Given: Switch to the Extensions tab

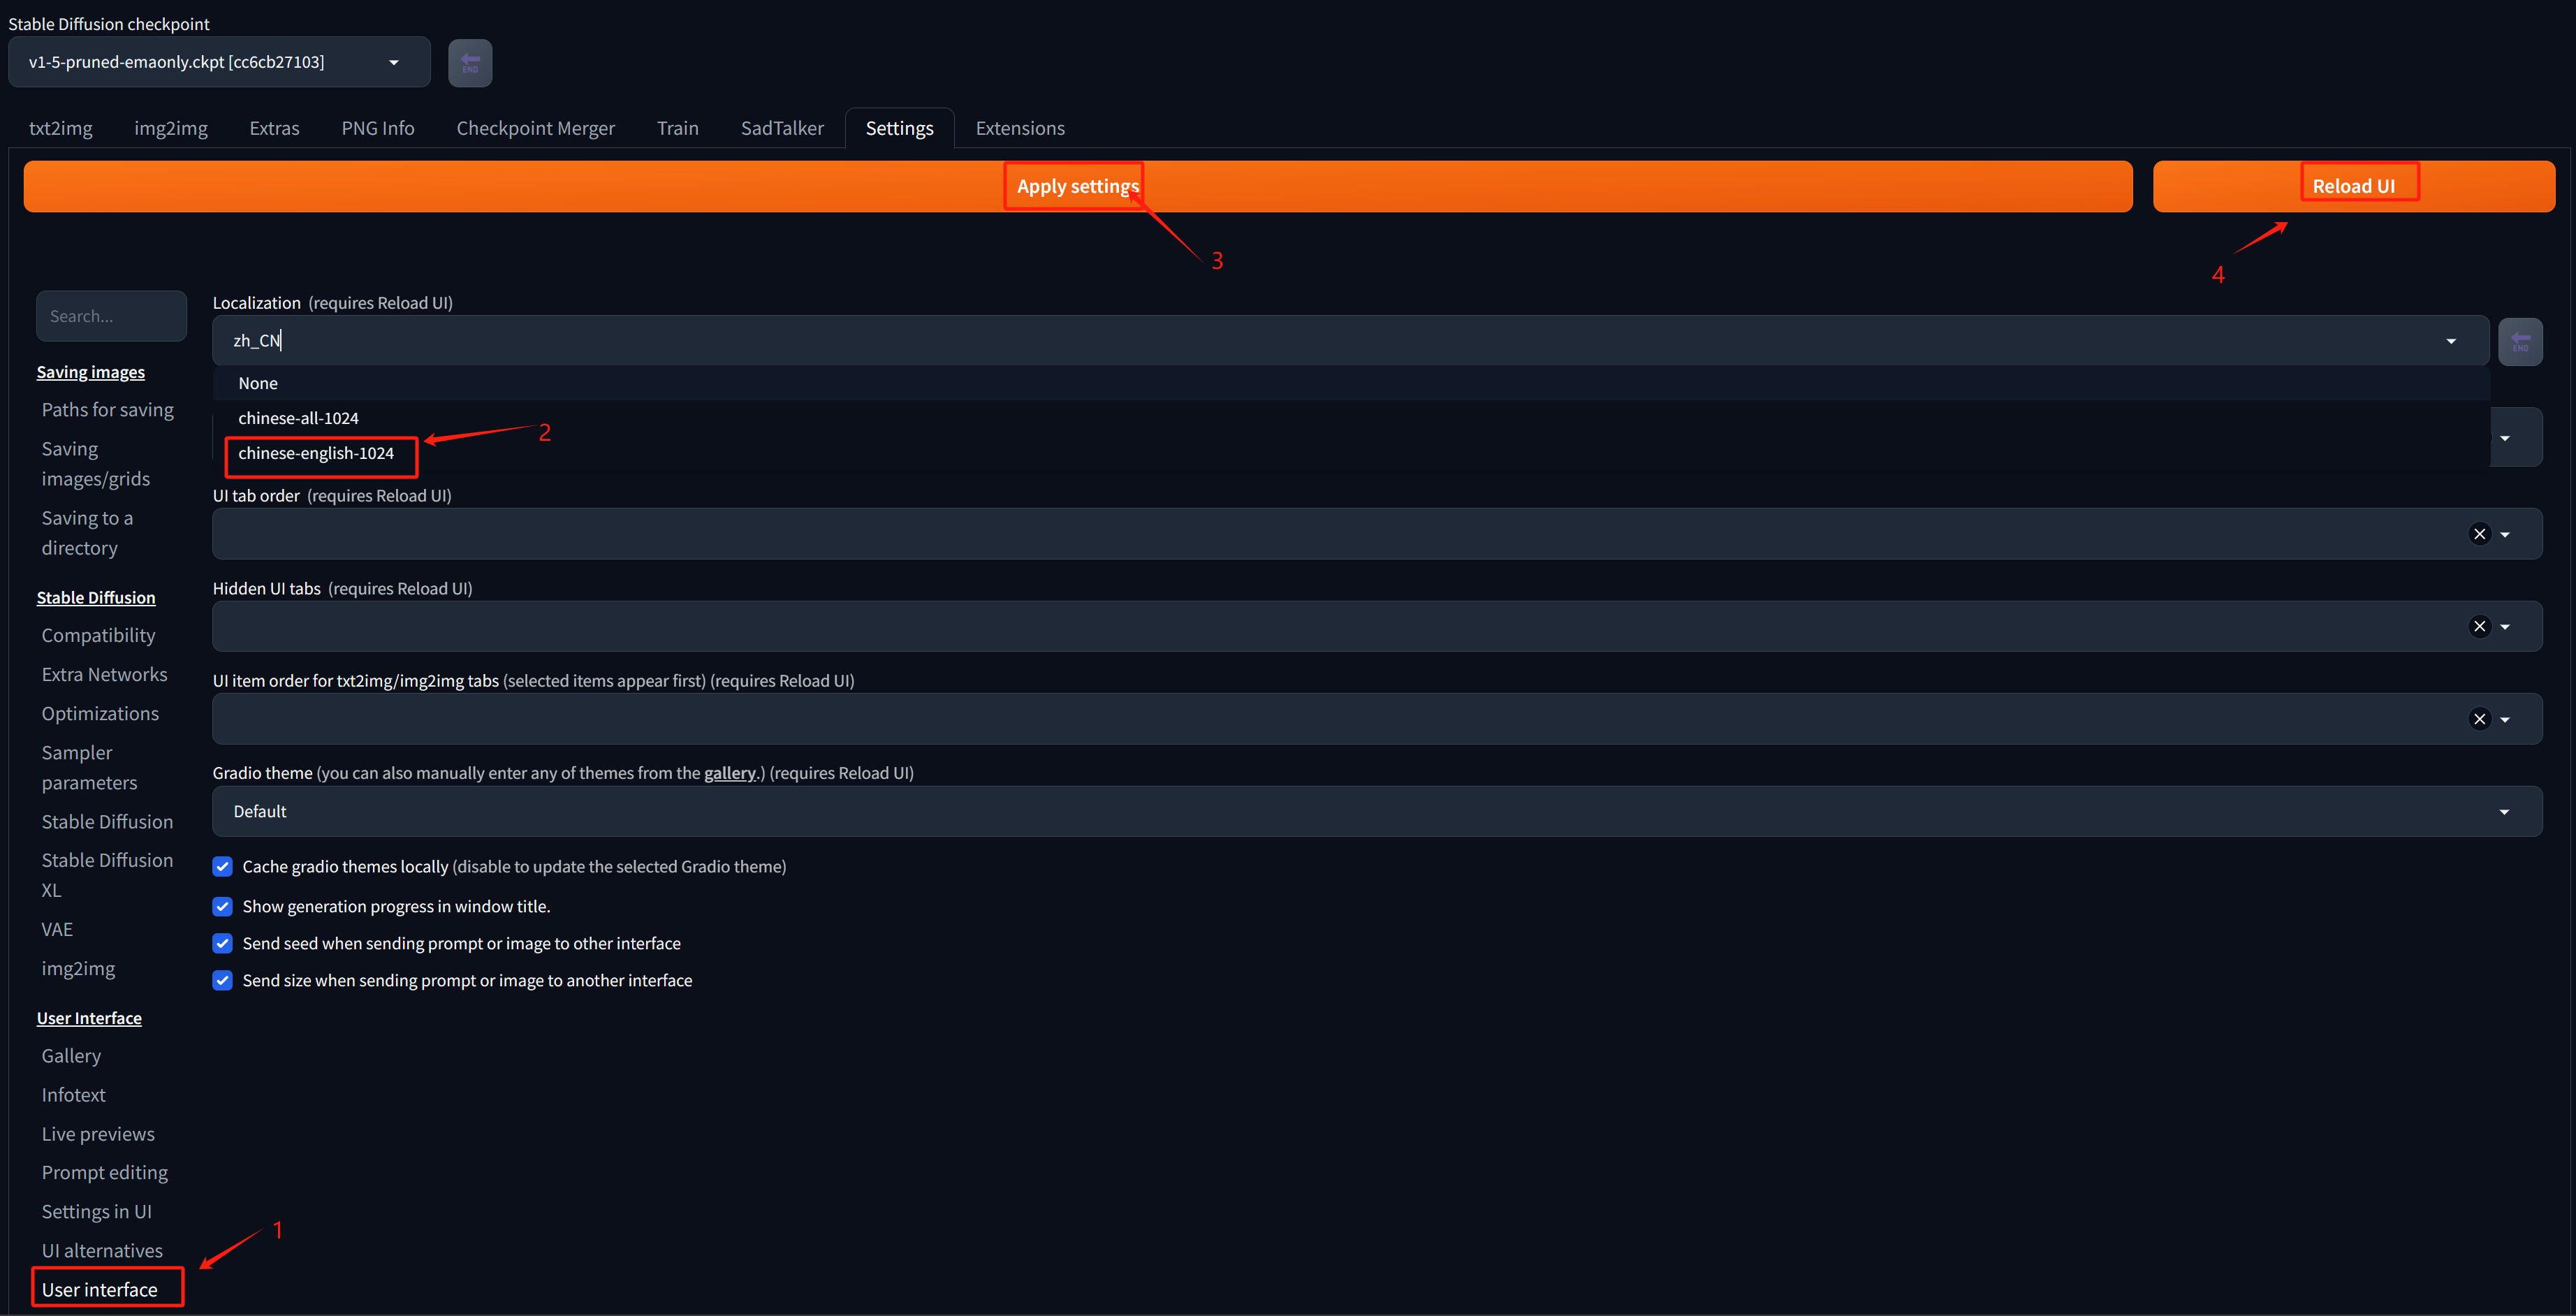Looking at the screenshot, I should click(1019, 128).
